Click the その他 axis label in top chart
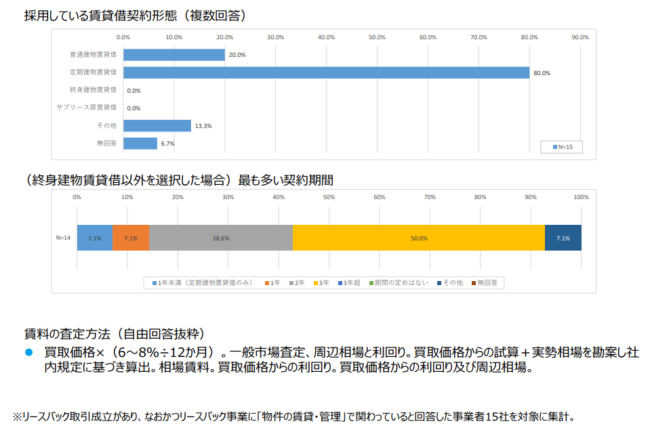 click(107, 125)
